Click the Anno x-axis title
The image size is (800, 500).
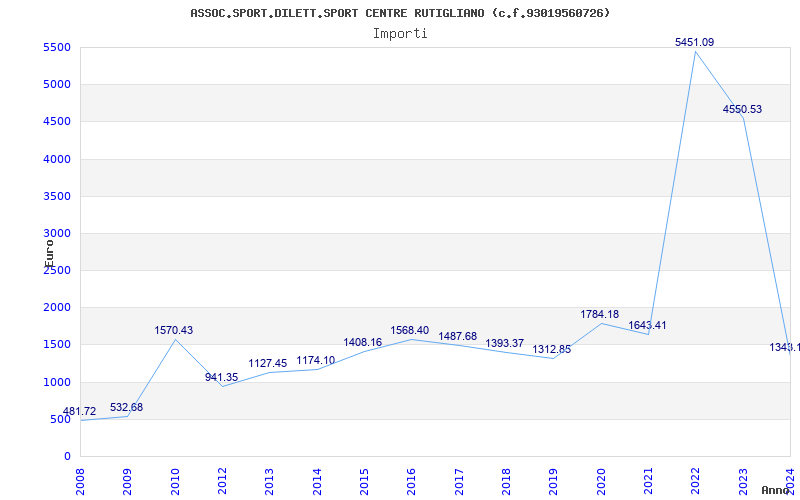click(x=776, y=490)
